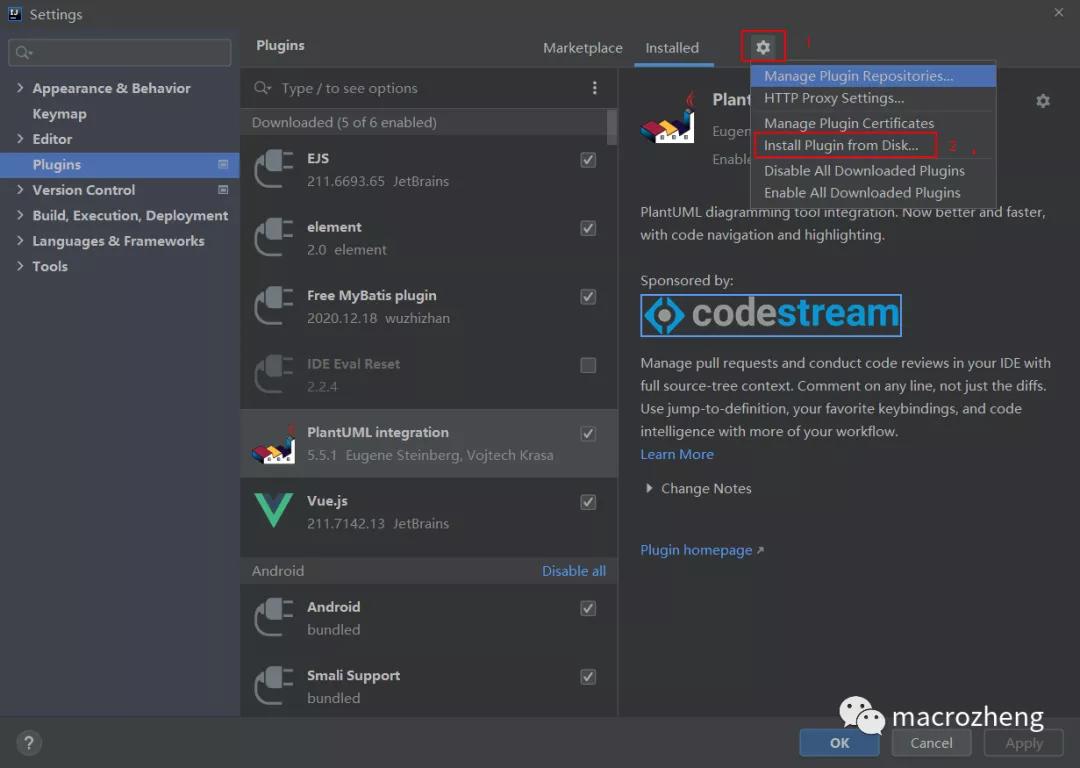Select the Free MyBatis plugin name
Screen dimensions: 1080x768
point(372,295)
